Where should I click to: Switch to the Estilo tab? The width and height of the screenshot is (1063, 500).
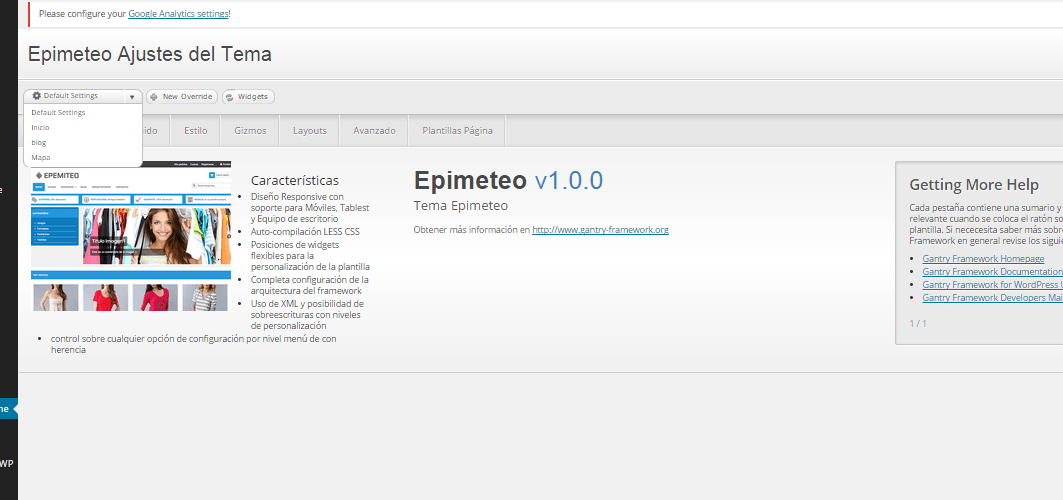tap(196, 131)
